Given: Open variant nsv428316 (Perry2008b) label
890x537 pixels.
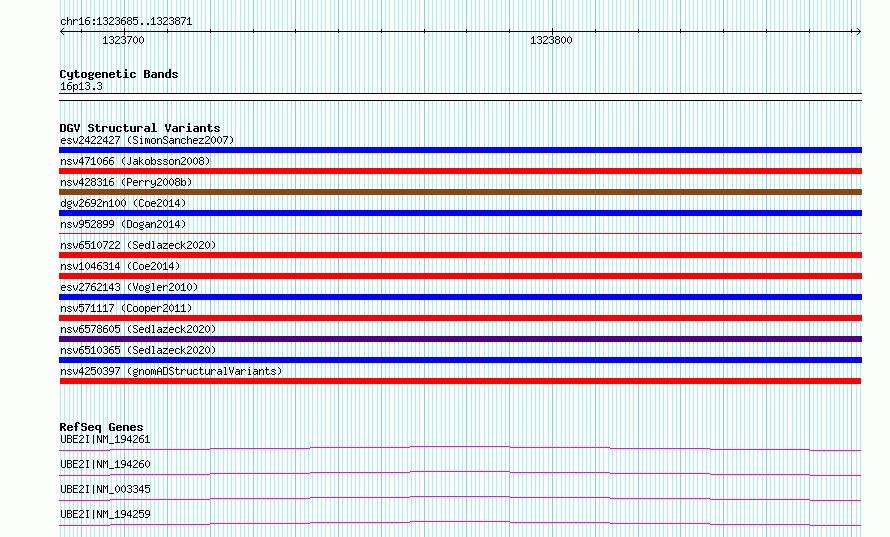Looking at the screenshot, I should pyautogui.click(x=126, y=182).
